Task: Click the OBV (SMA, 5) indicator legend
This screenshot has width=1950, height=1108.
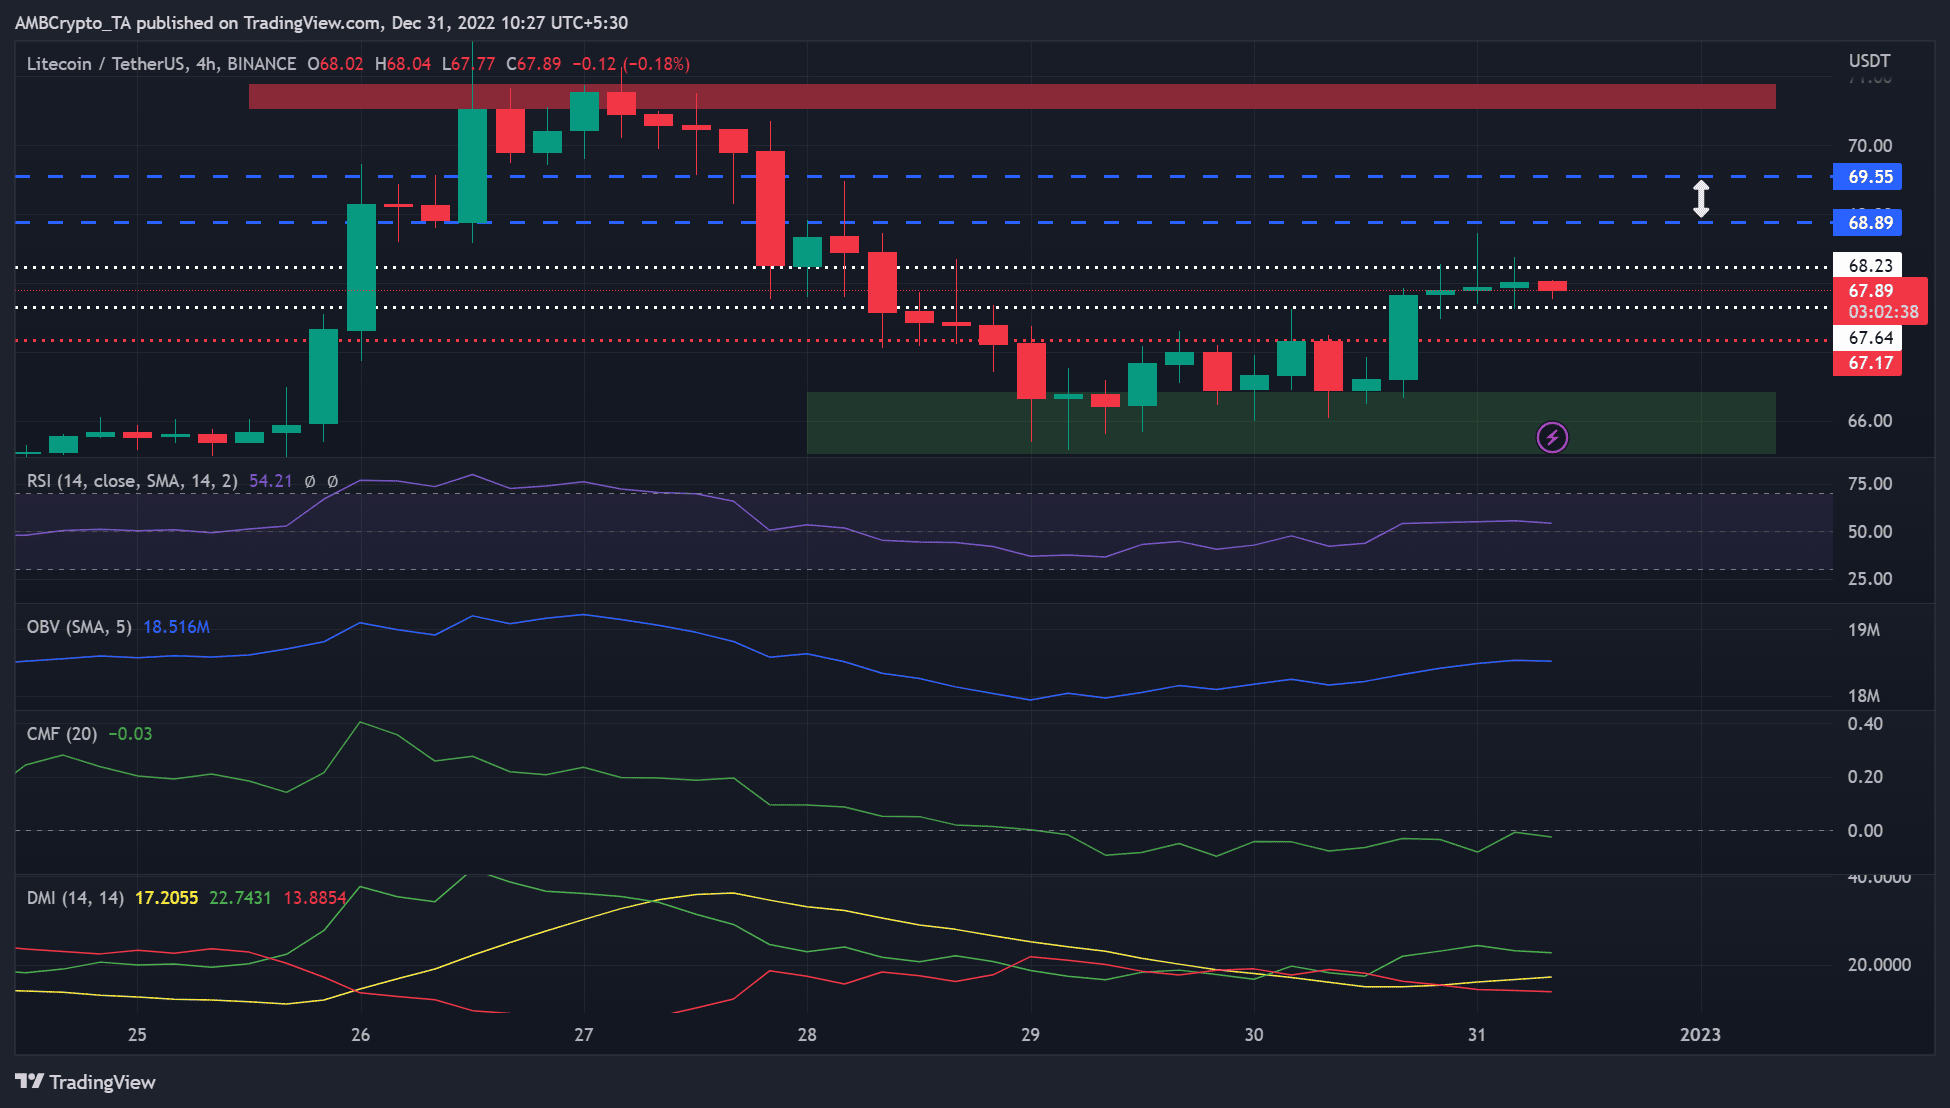Action: [79, 627]
